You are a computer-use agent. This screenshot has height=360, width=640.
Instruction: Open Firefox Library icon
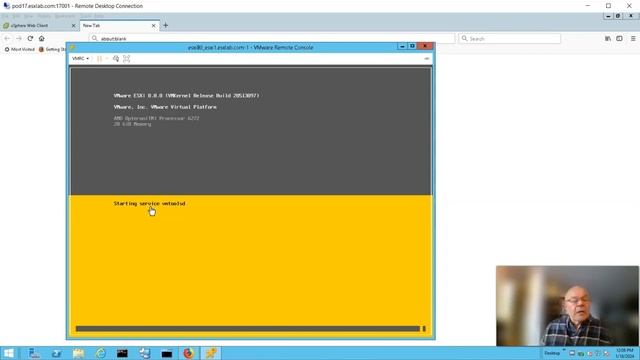click(608, 38)
